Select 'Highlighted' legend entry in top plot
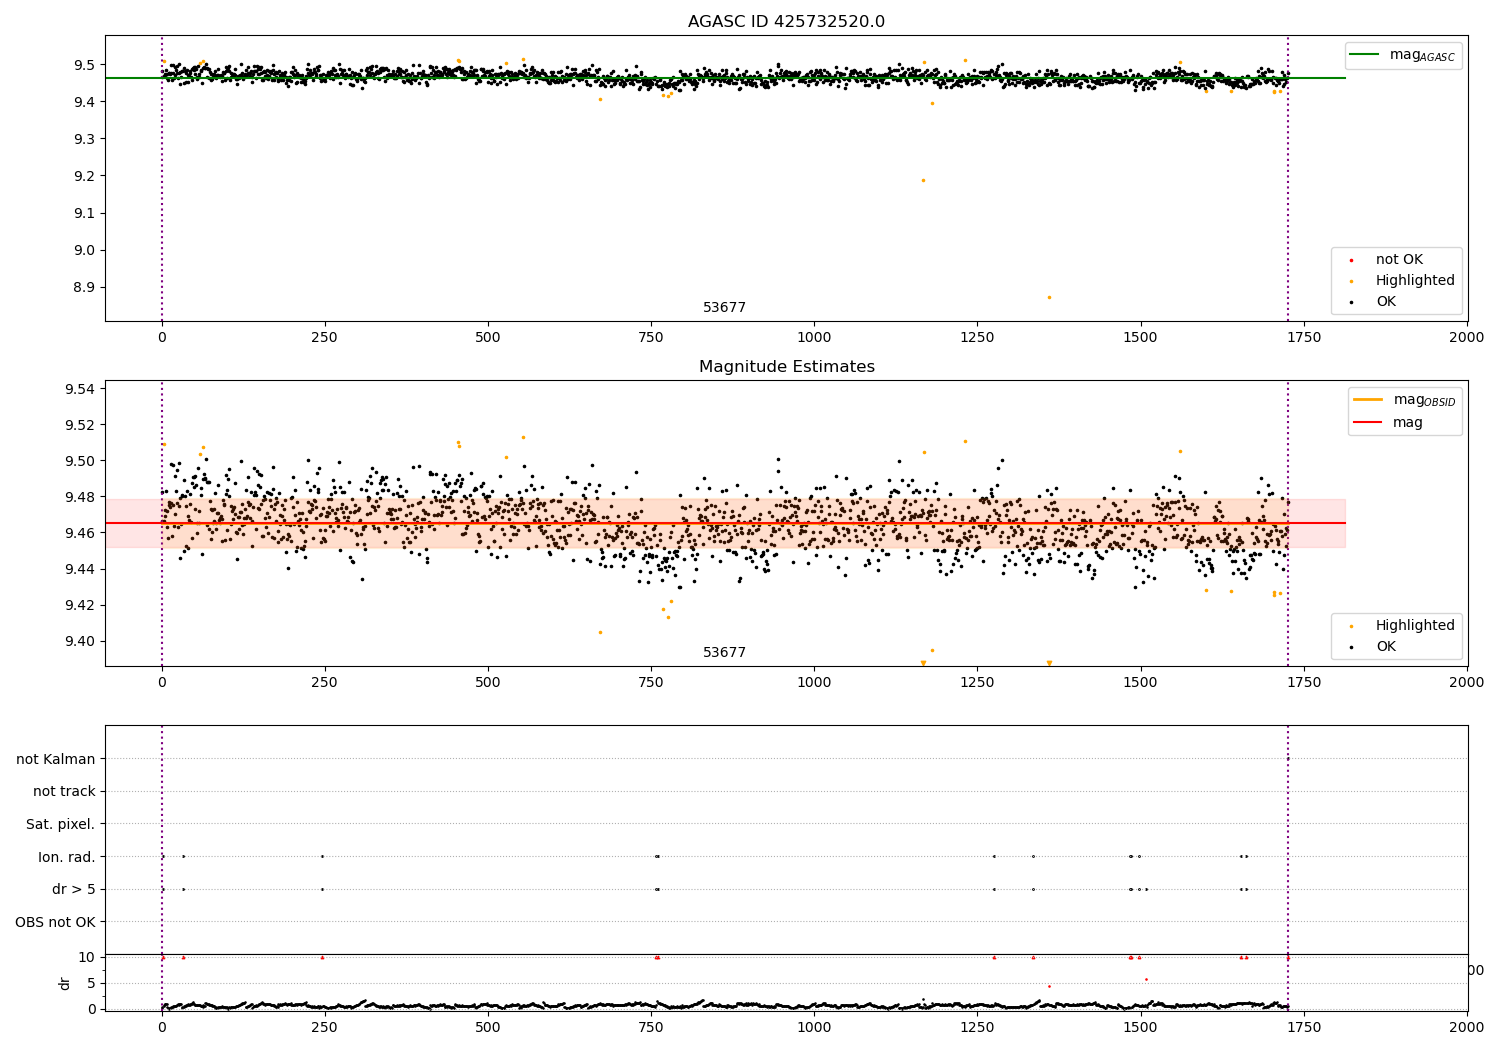The height and width of the screenshot is (1050, 1500). click(1403, 281)
